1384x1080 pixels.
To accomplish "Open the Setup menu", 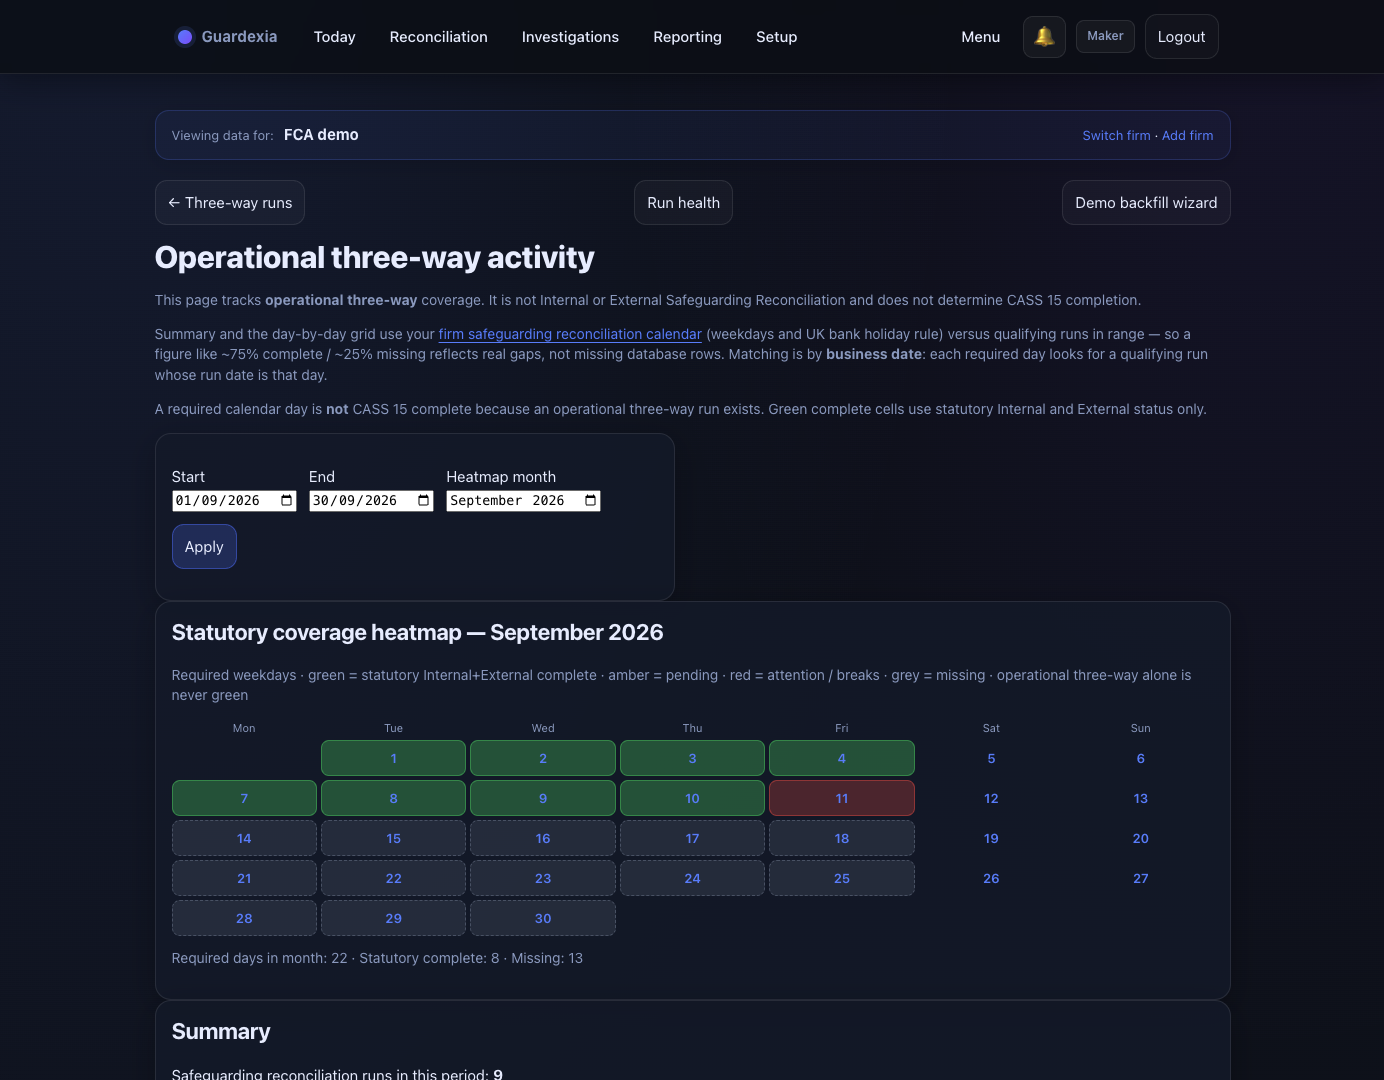I will coord(777,37).
